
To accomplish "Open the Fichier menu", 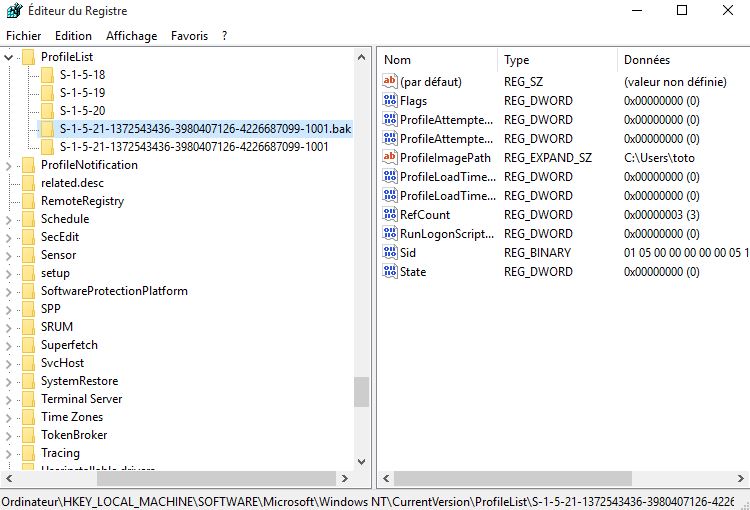I will pos(23,36).
